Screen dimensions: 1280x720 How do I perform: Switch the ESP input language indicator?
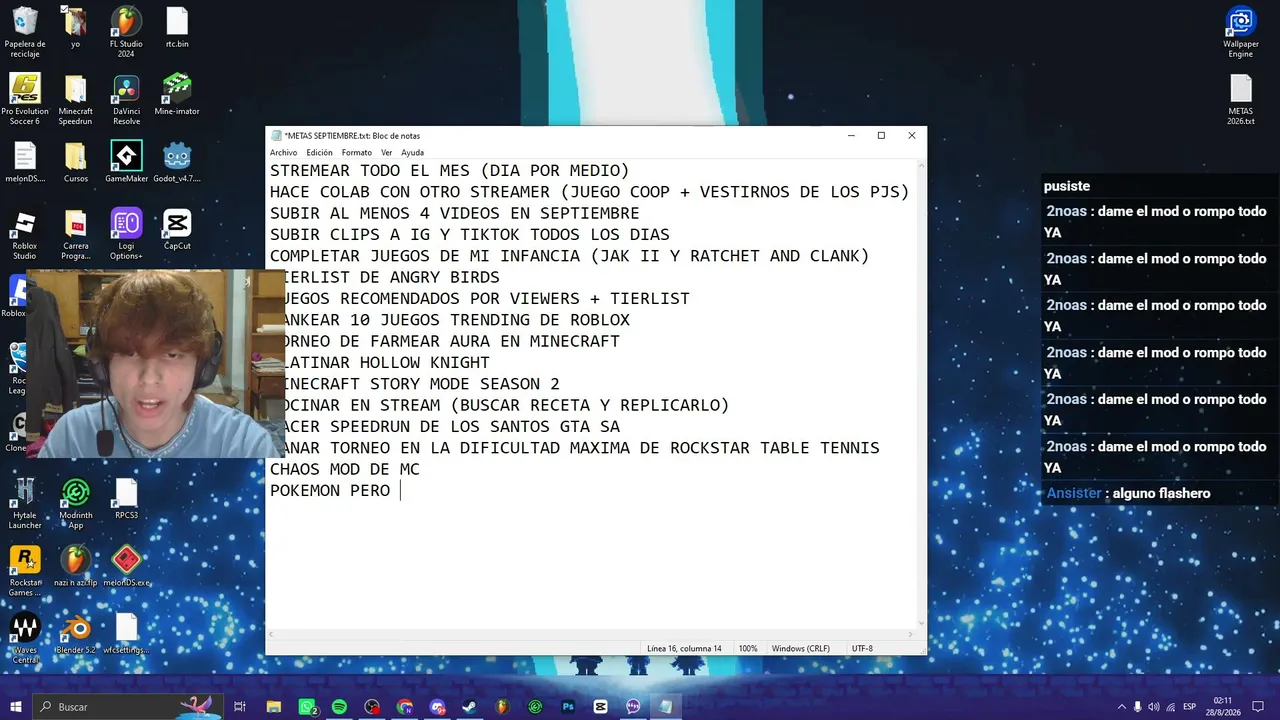[1189, 706]
